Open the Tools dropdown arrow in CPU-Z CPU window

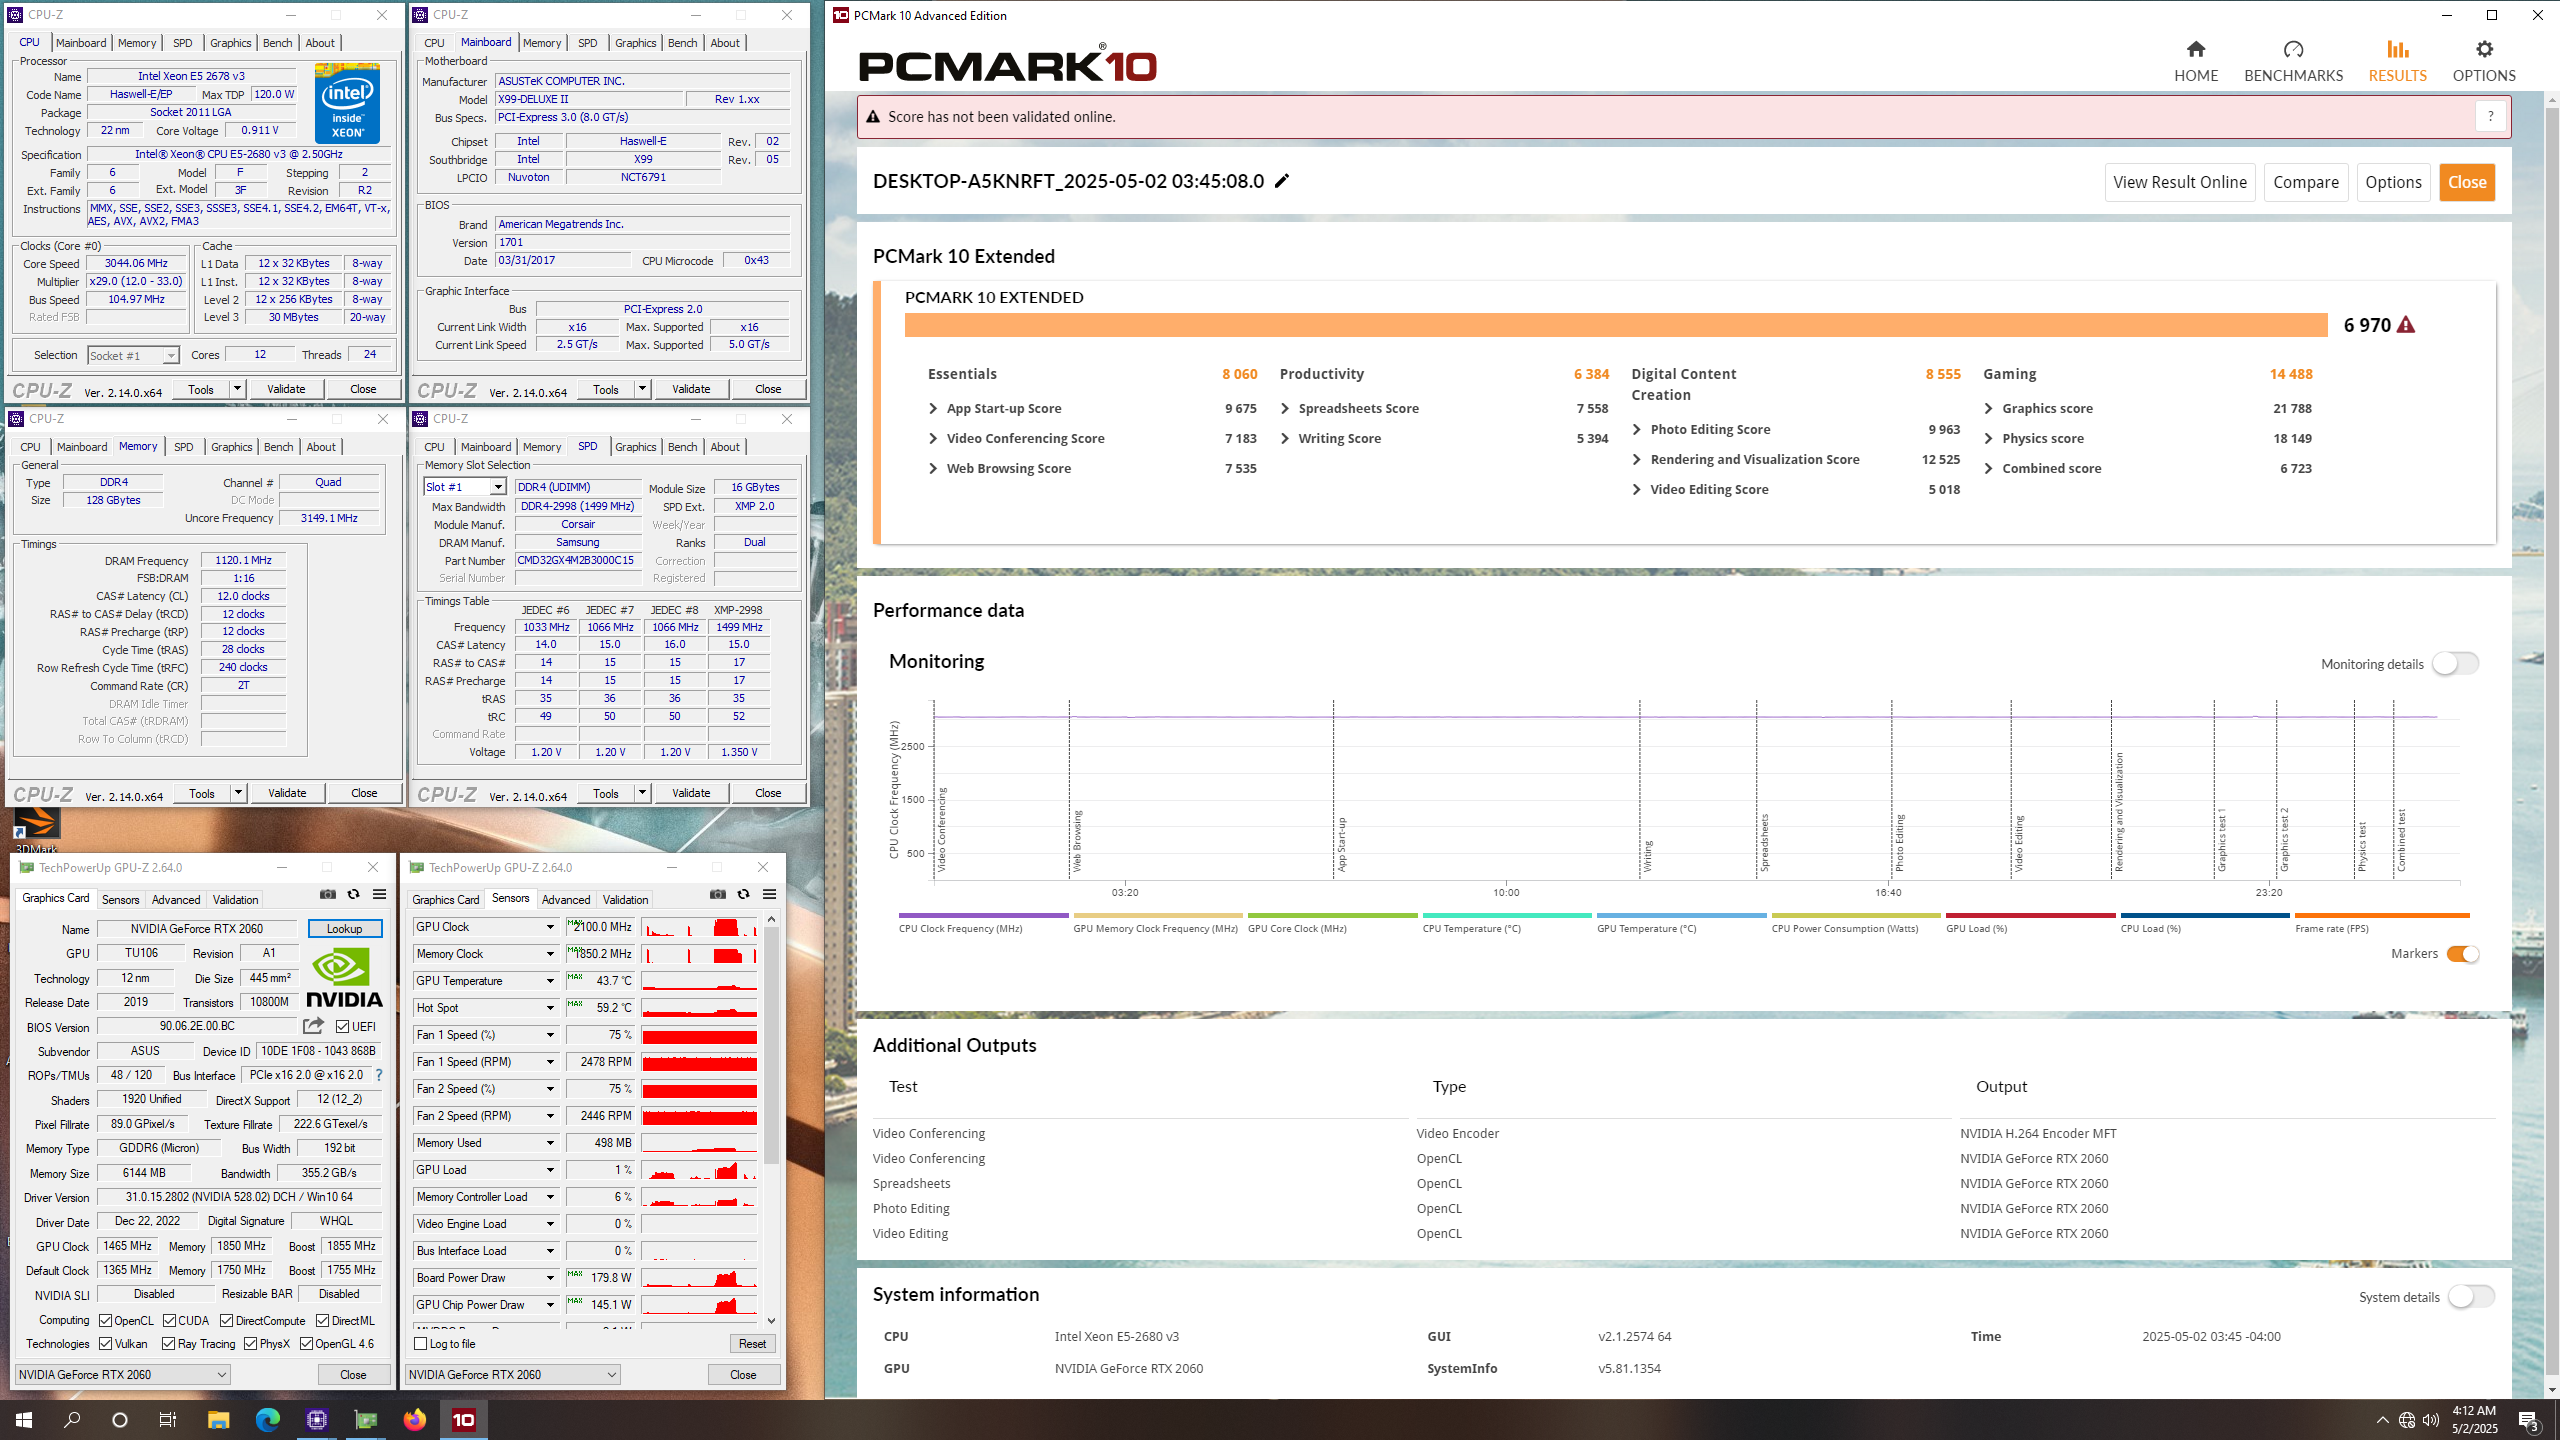tap(238, 389)
